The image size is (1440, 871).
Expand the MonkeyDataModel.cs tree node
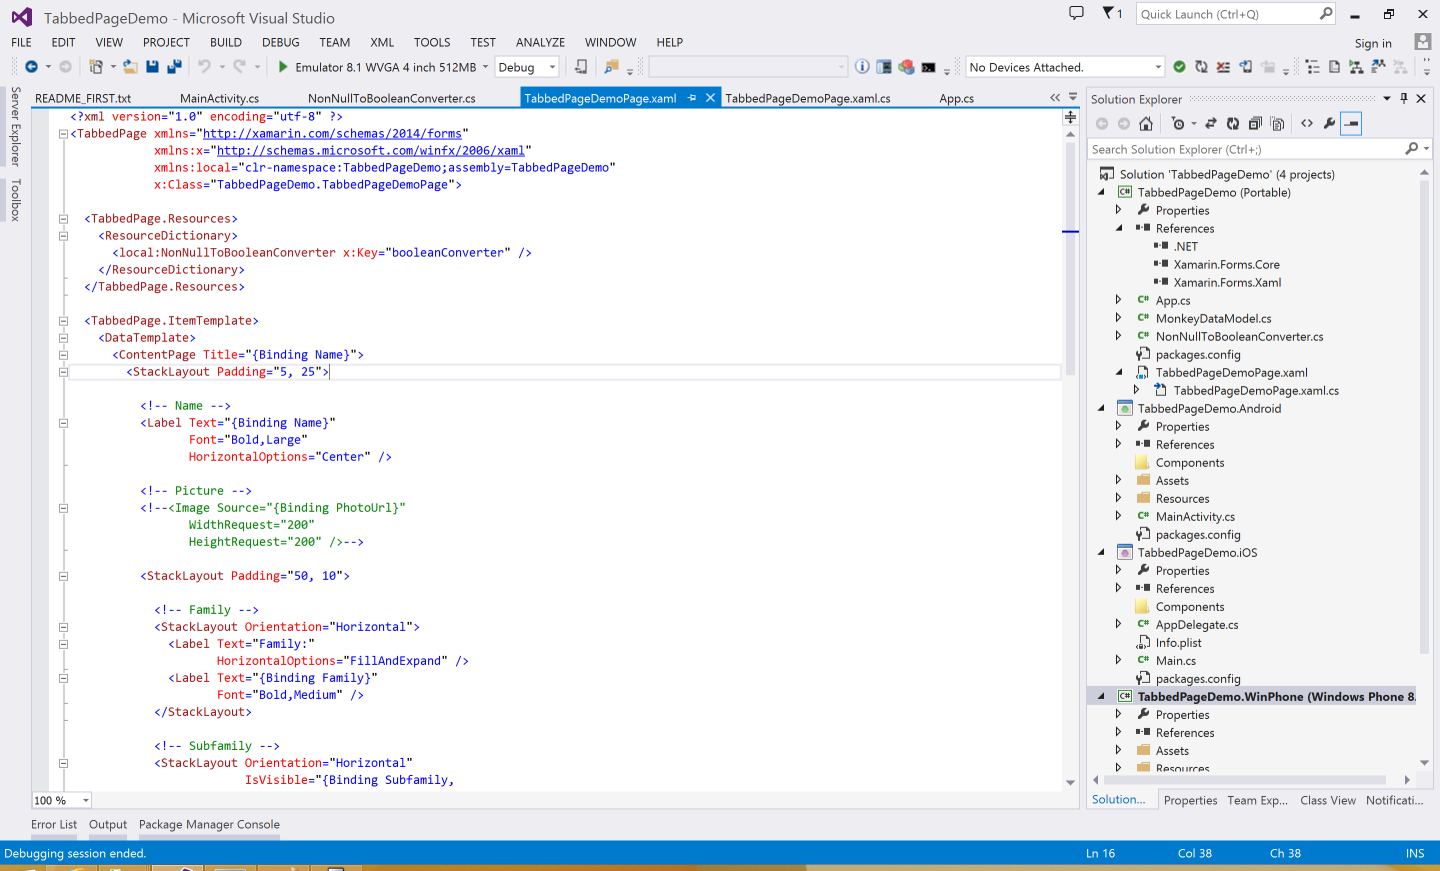coord(1117,318)
